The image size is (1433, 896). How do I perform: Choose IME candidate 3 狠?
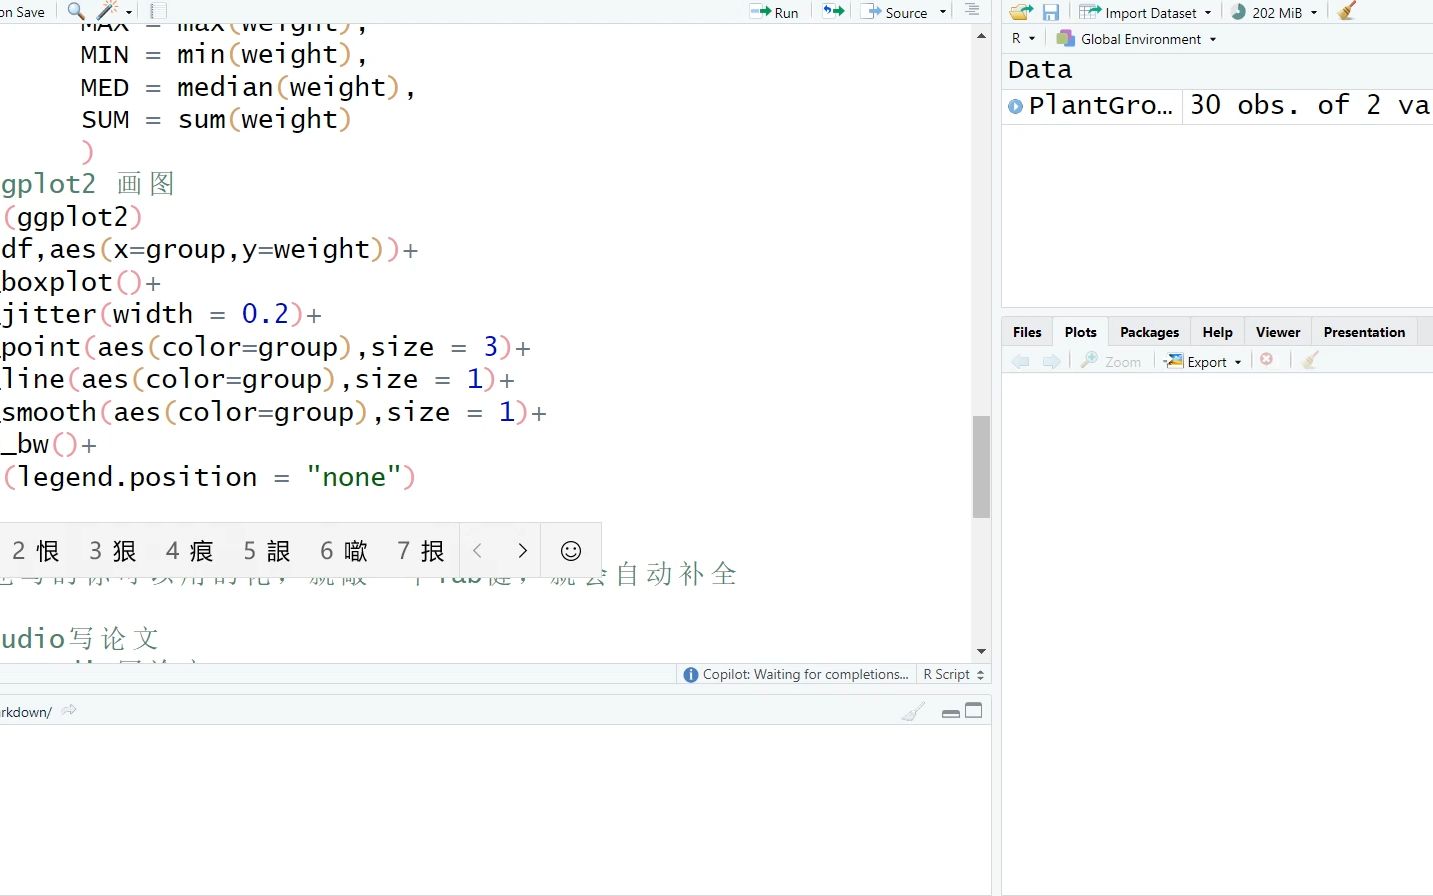pyautogui.click(x=113, y=551)
